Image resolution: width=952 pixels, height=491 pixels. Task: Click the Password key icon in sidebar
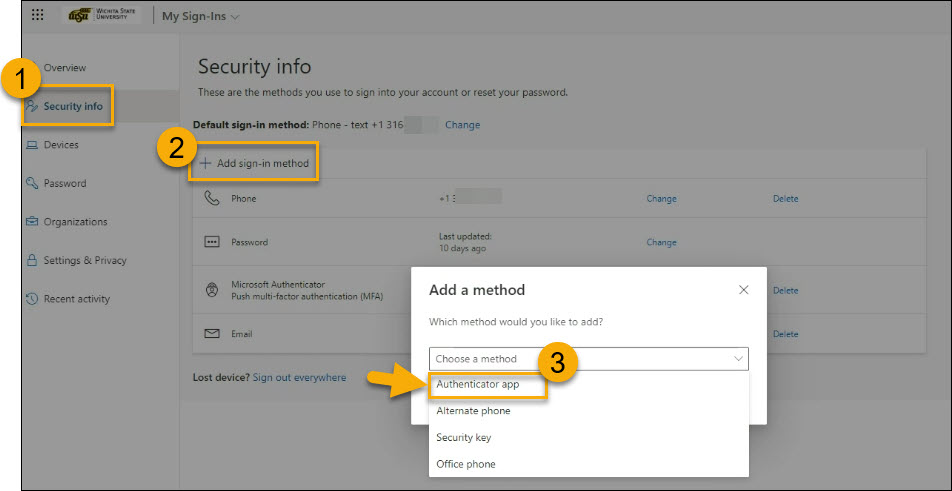[32, 183]
